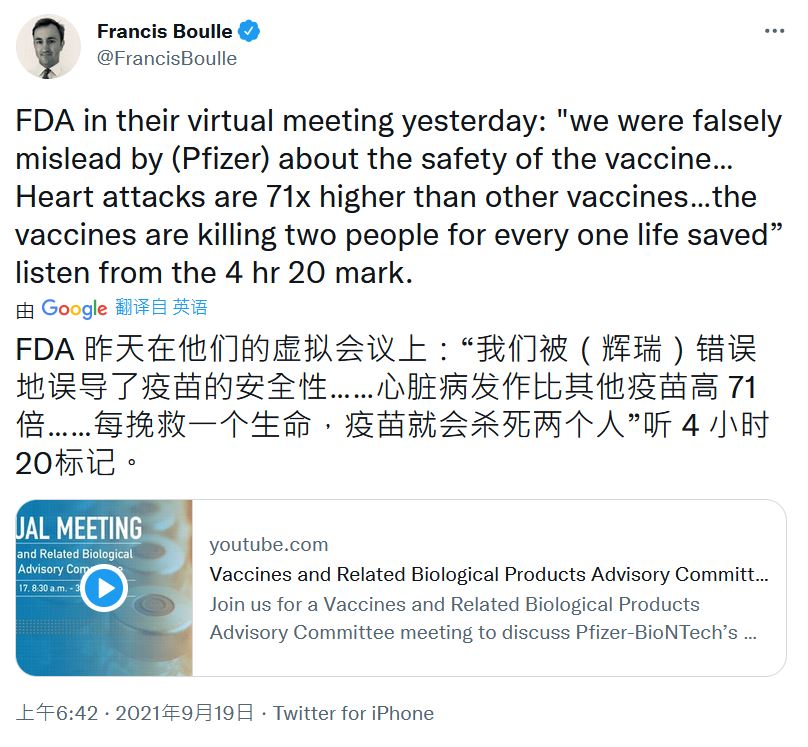
Task: Click the Google logo in translation attribution
Action: tap(74, 308)
